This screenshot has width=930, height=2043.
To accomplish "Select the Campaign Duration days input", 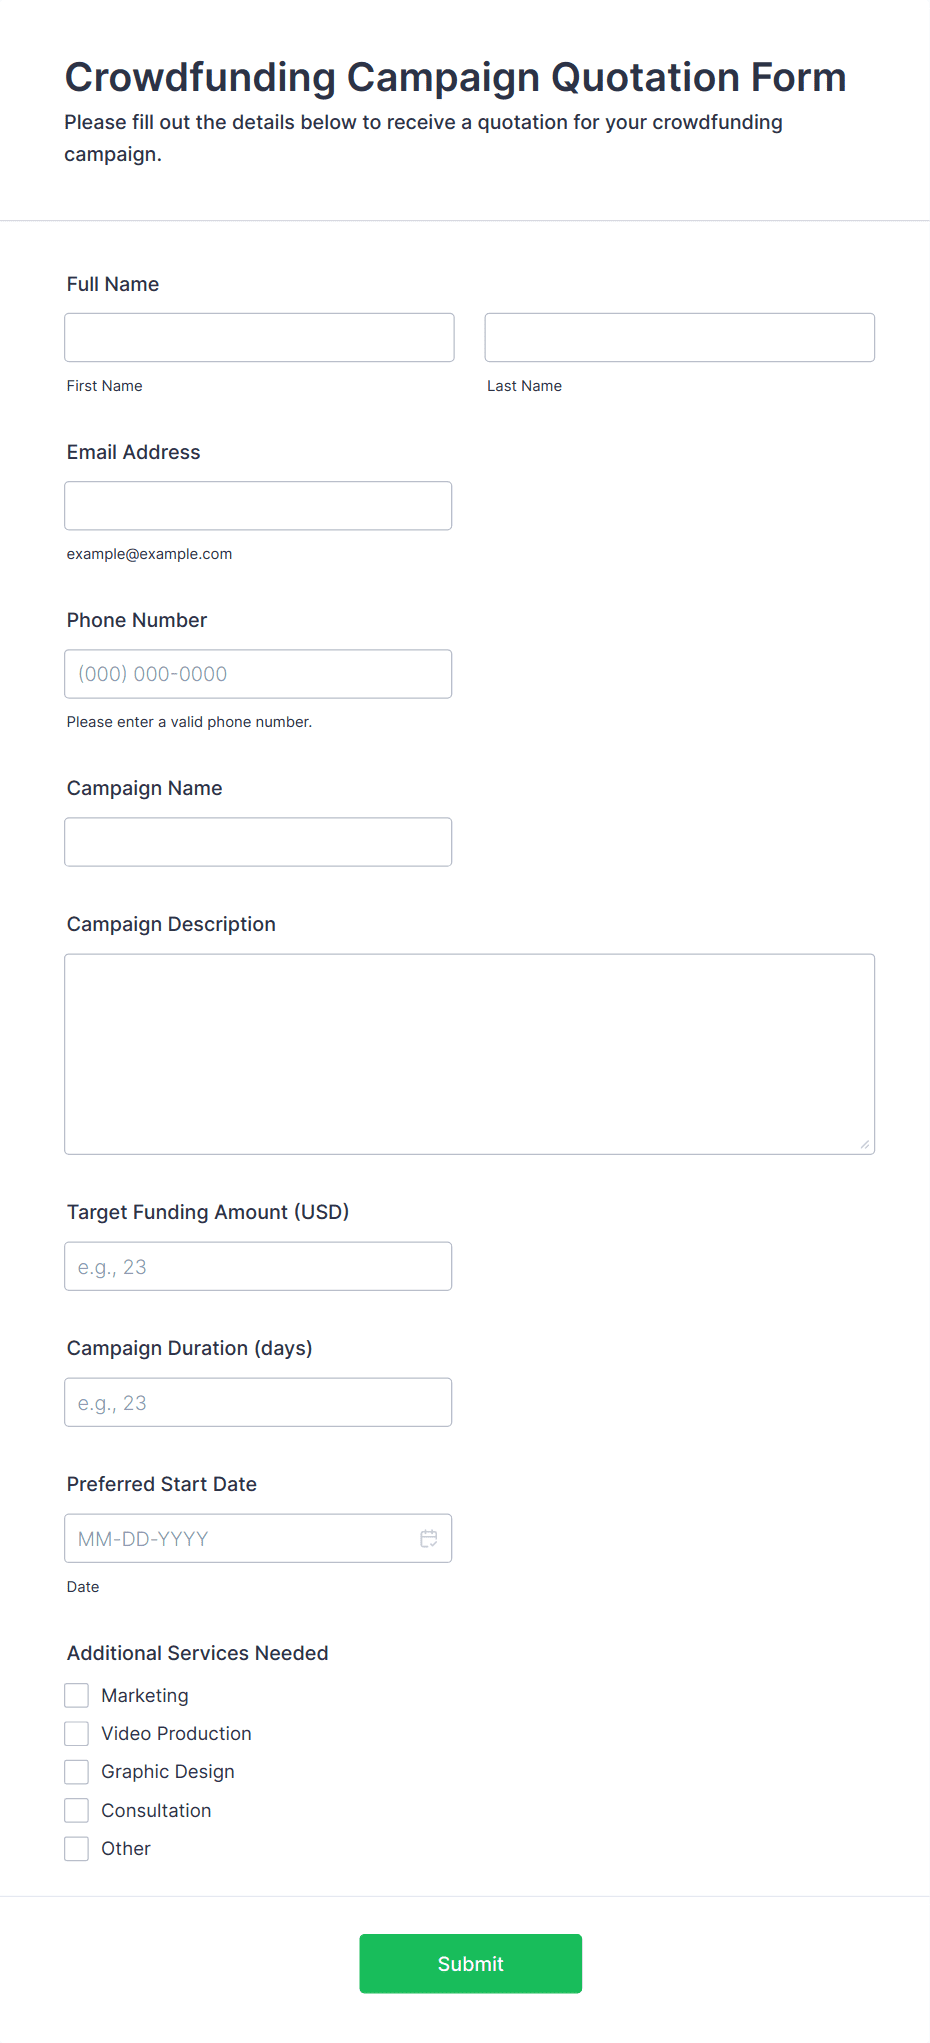I will point(258,1402).
